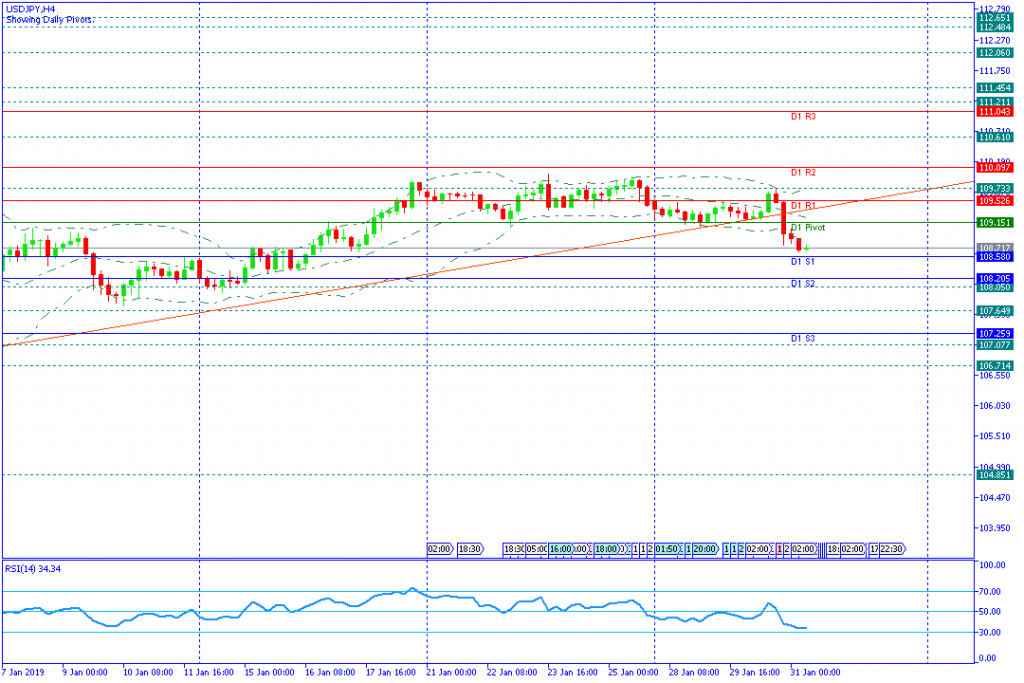Click the 02:00 event marker near 21 Jan
The image size is (1024, 683).
[x=440, y=549]
